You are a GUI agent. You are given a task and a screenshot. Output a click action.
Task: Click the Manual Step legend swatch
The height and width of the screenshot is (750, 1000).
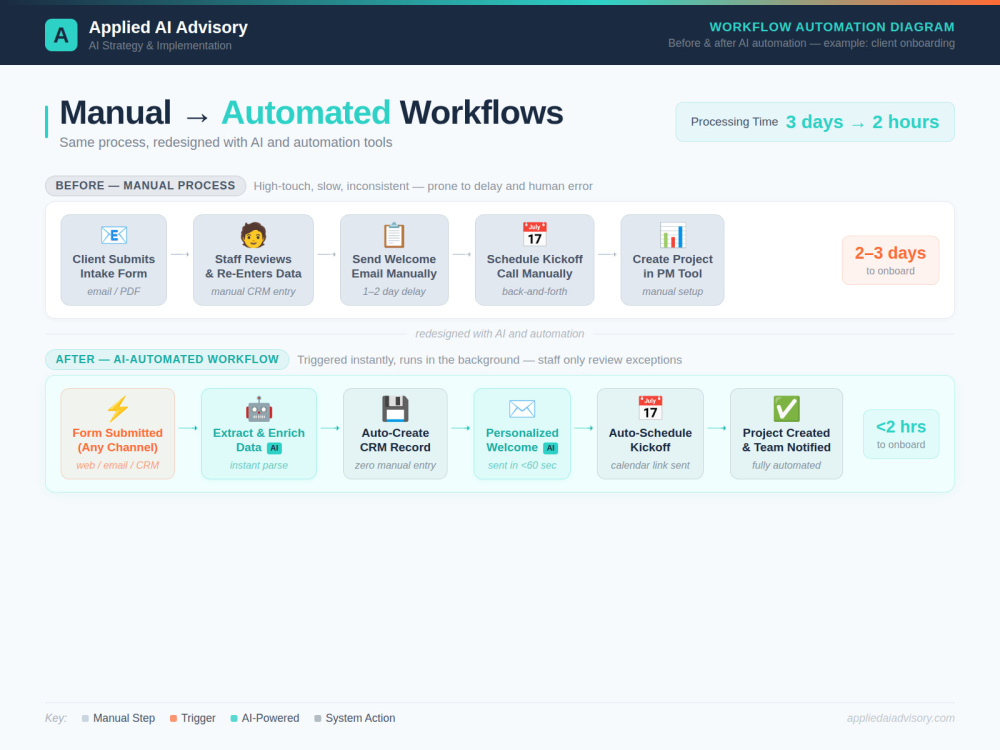(x=85, y=719)
